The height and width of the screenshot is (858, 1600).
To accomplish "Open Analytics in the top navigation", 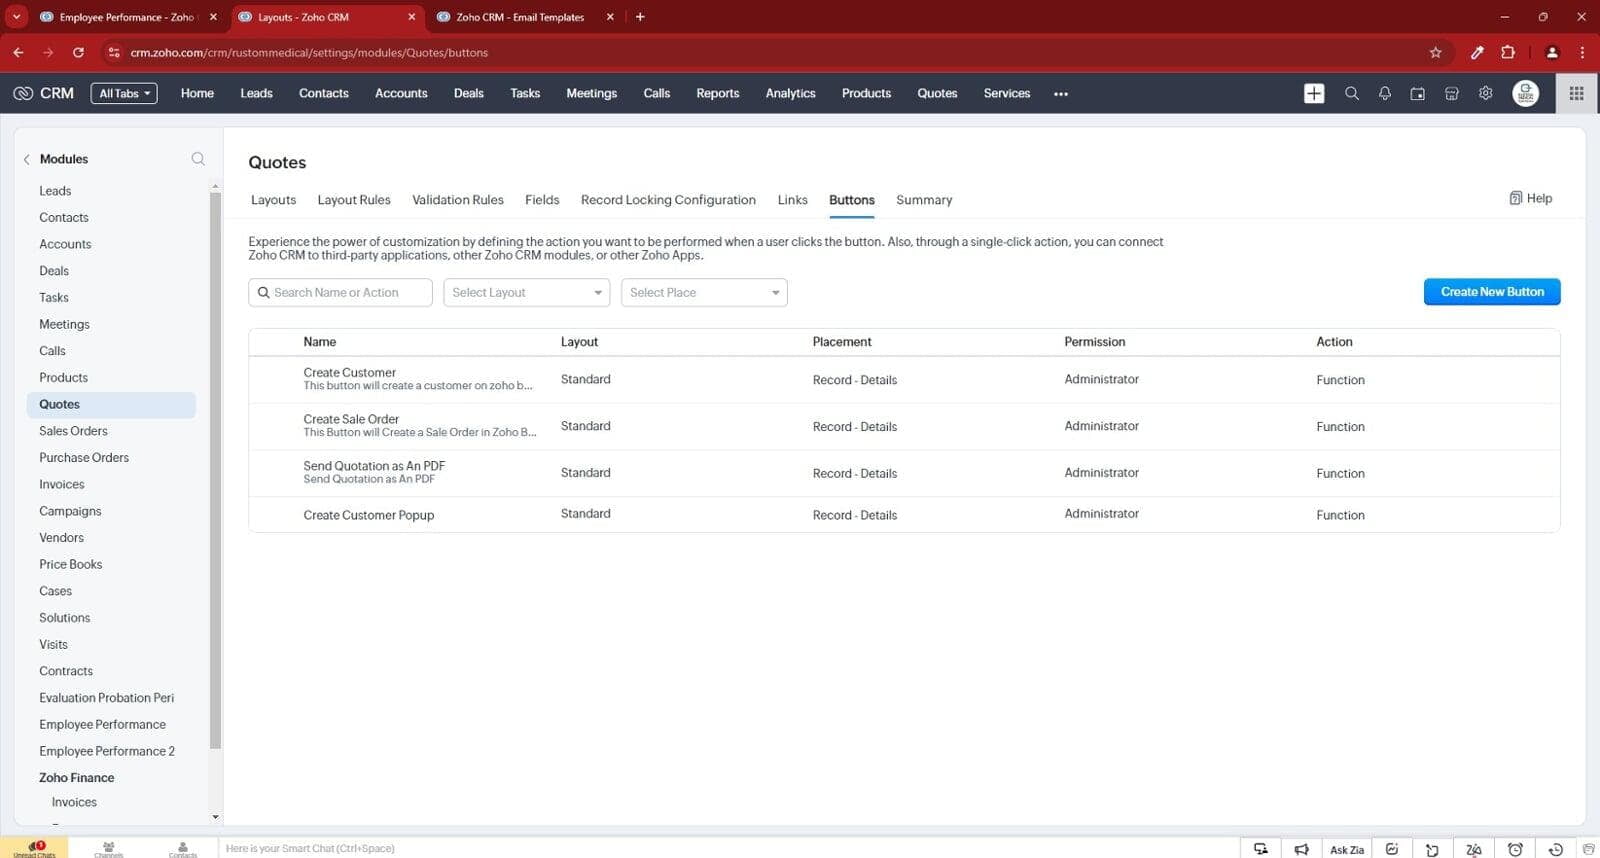I will (790, 93).
